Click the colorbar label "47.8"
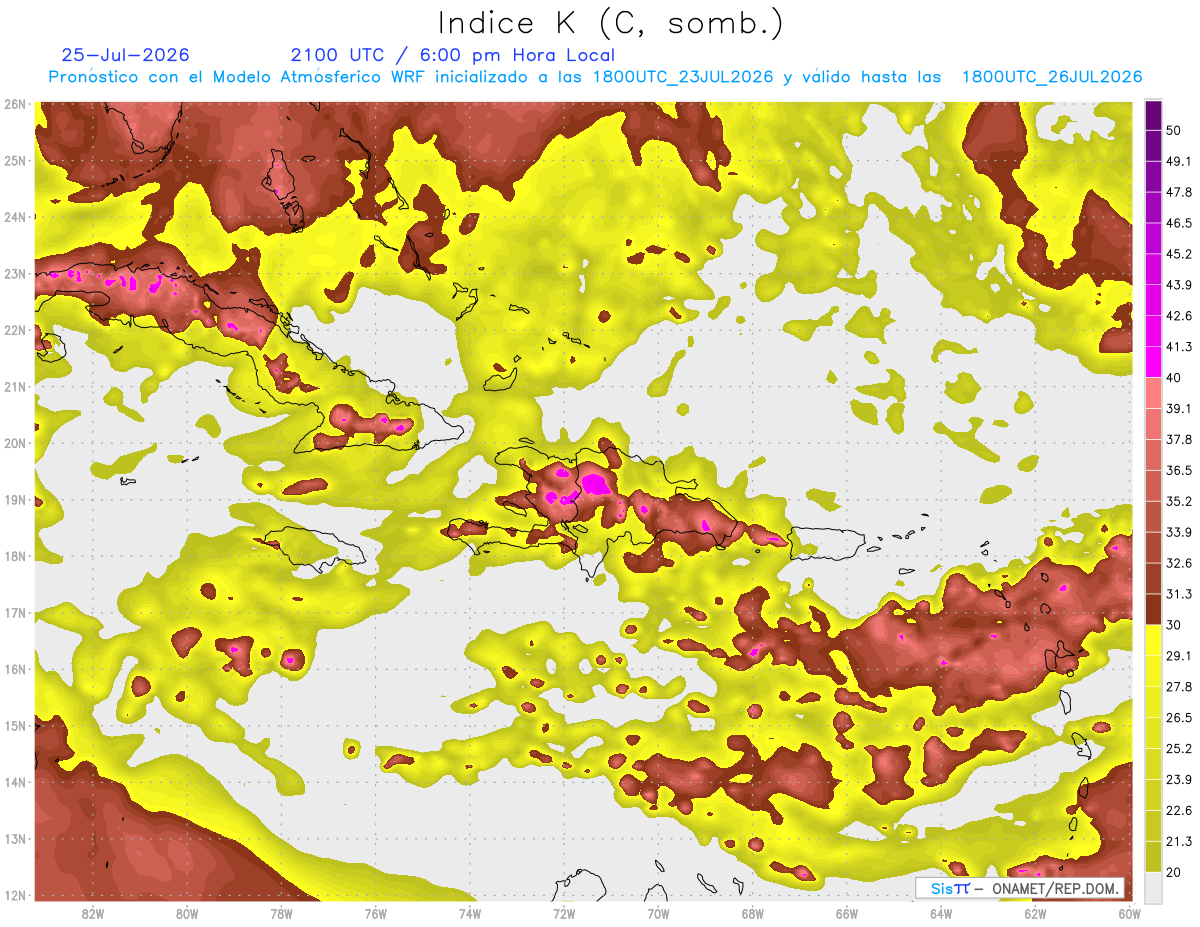This screenshot has height=927, width=1200. click(1179, 192)
